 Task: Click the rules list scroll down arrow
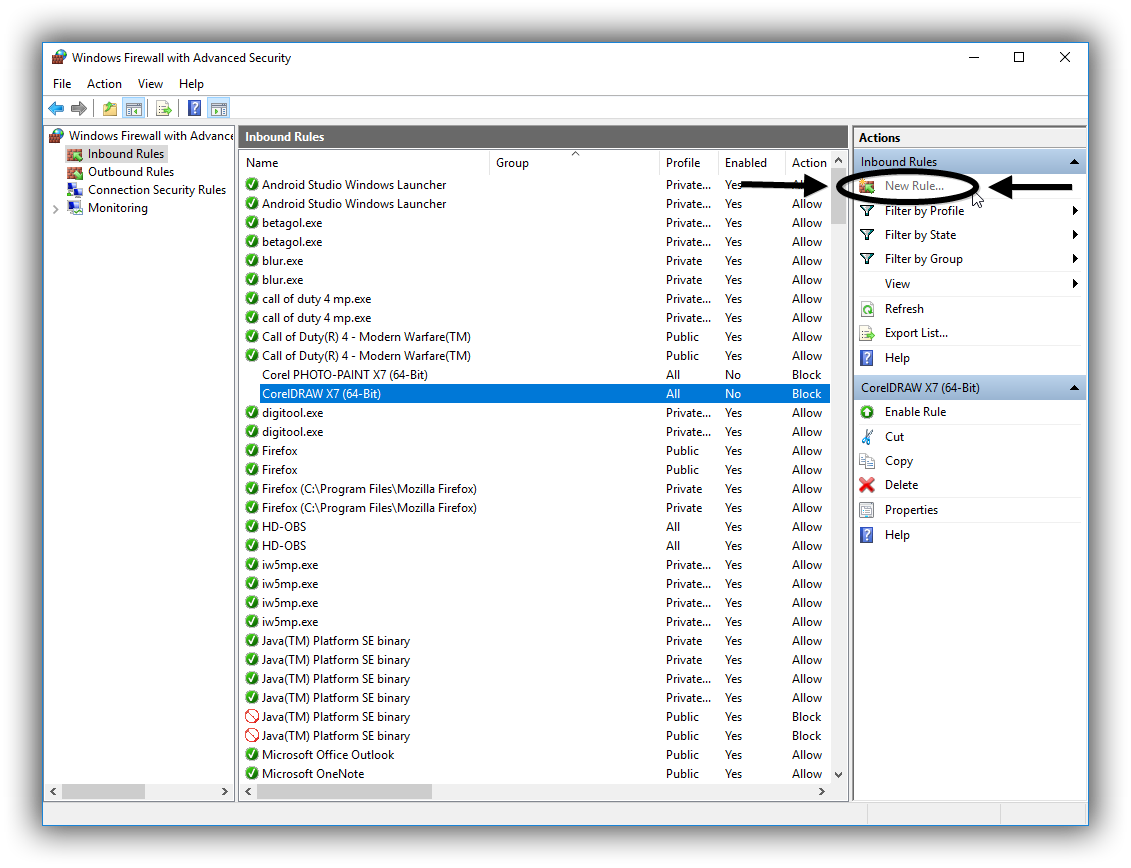pos(838,774)
